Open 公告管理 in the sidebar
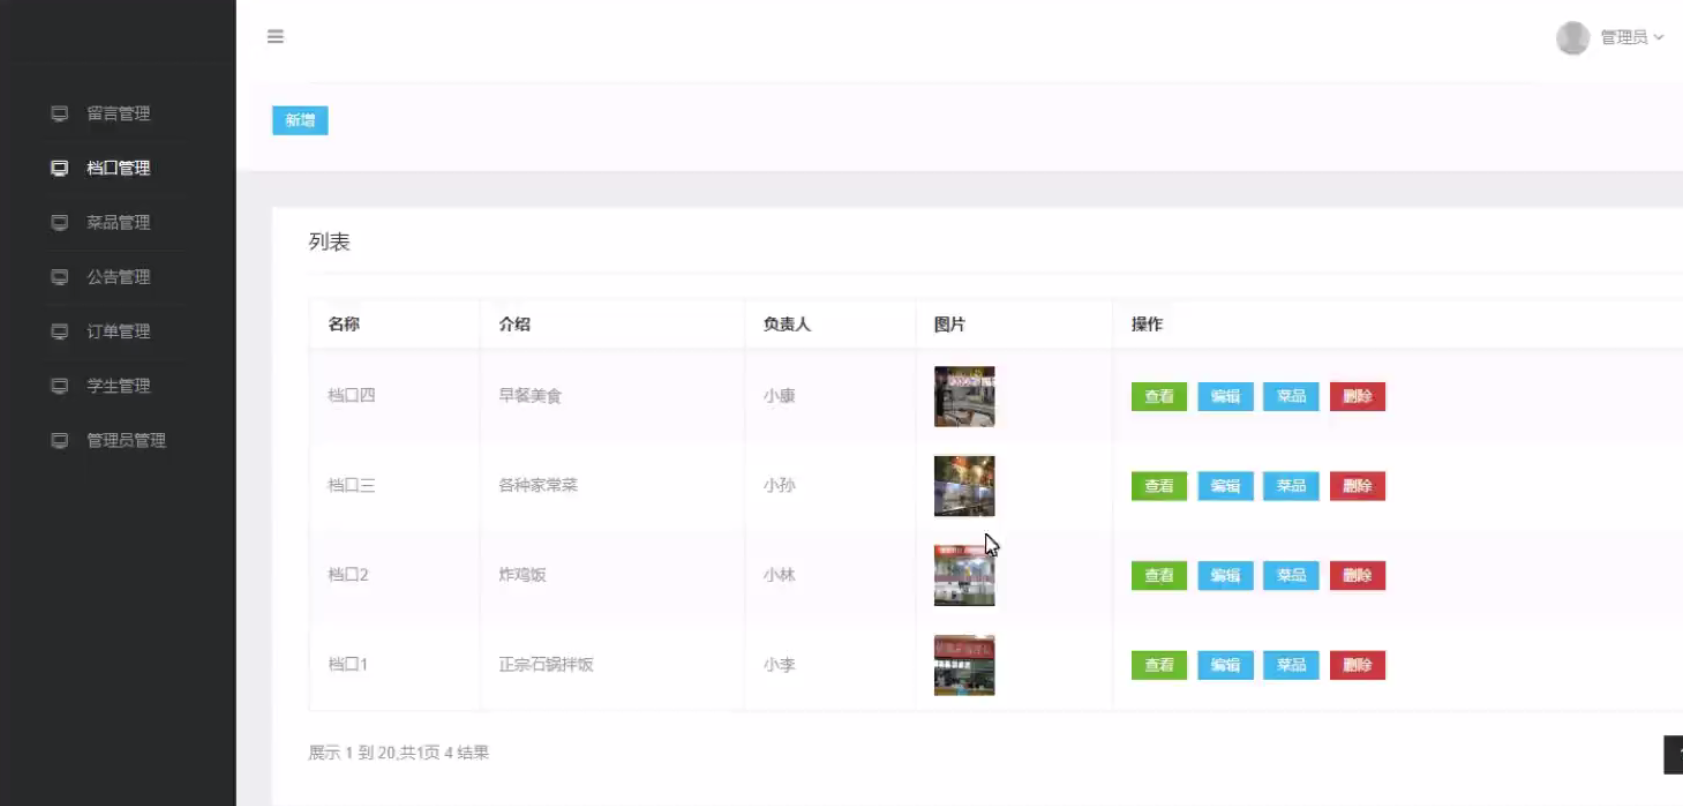 pyautogui.click(x=118, y=277)
